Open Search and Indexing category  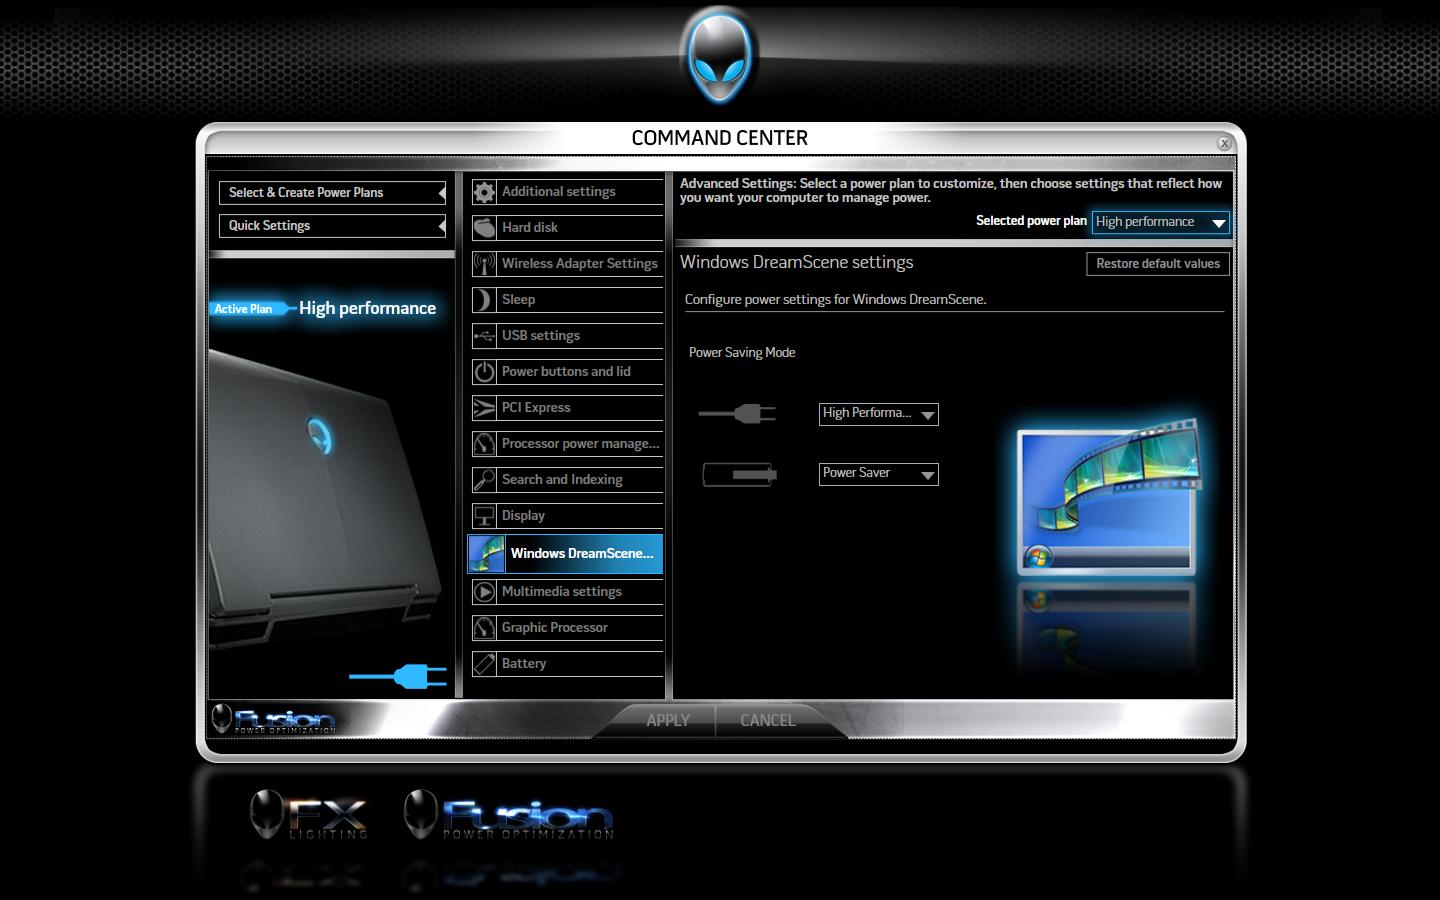pyautogui.click(x=567, y=480)
